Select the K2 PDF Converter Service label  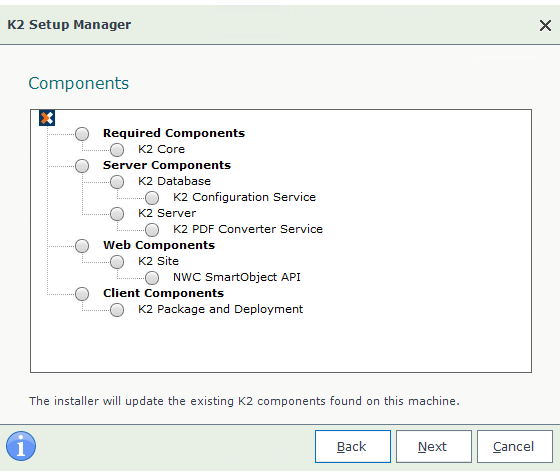click(248, 229)
